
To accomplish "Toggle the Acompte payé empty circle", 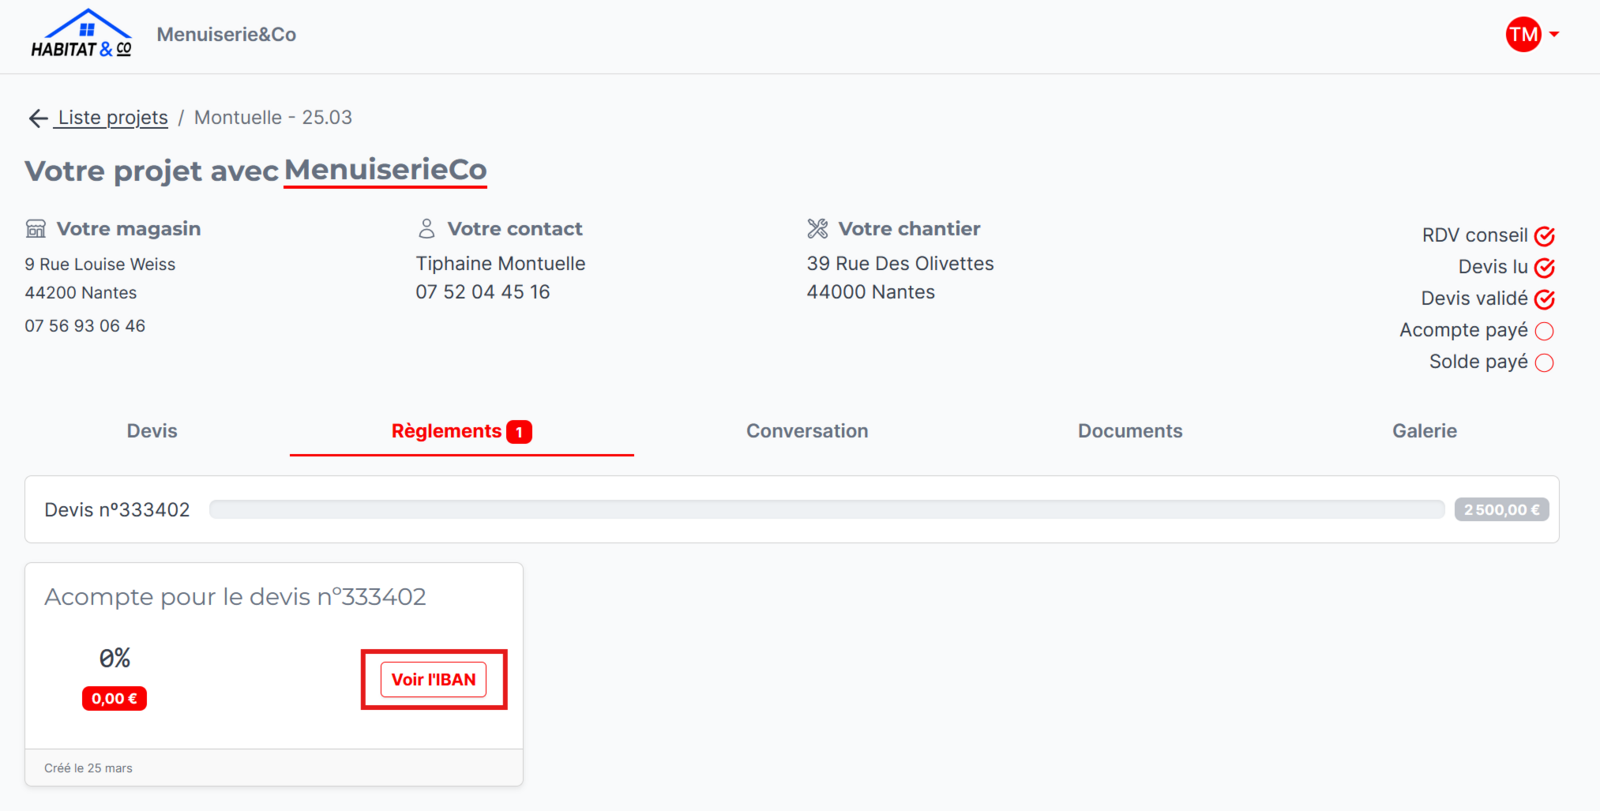I will (x=1544, y=331).
